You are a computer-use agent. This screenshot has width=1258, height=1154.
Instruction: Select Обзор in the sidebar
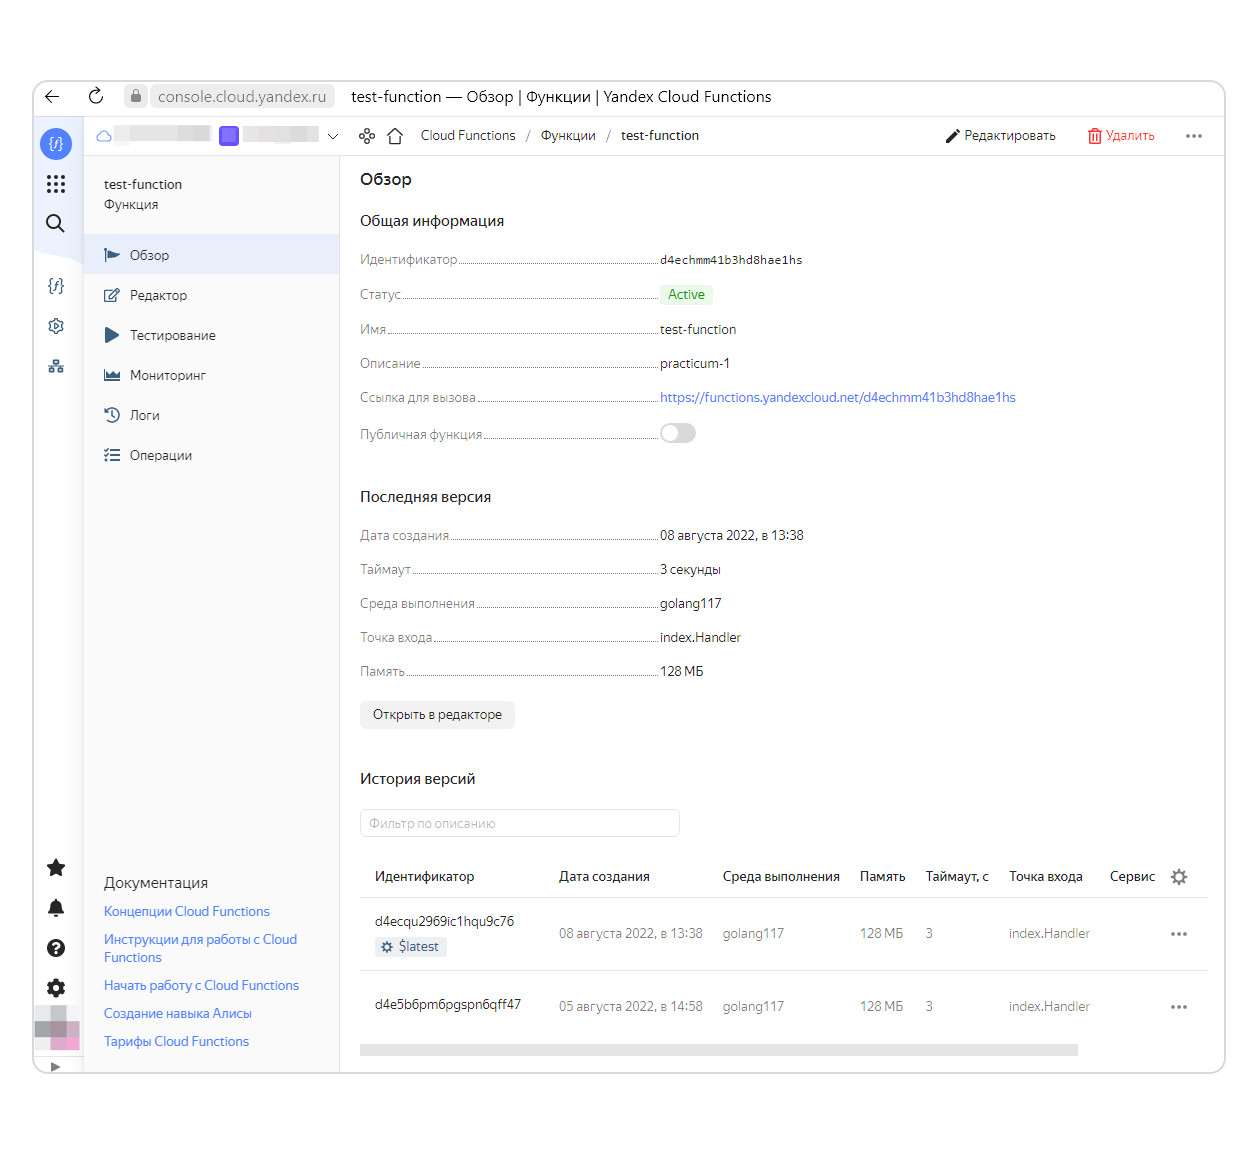(x=211, y=255)
